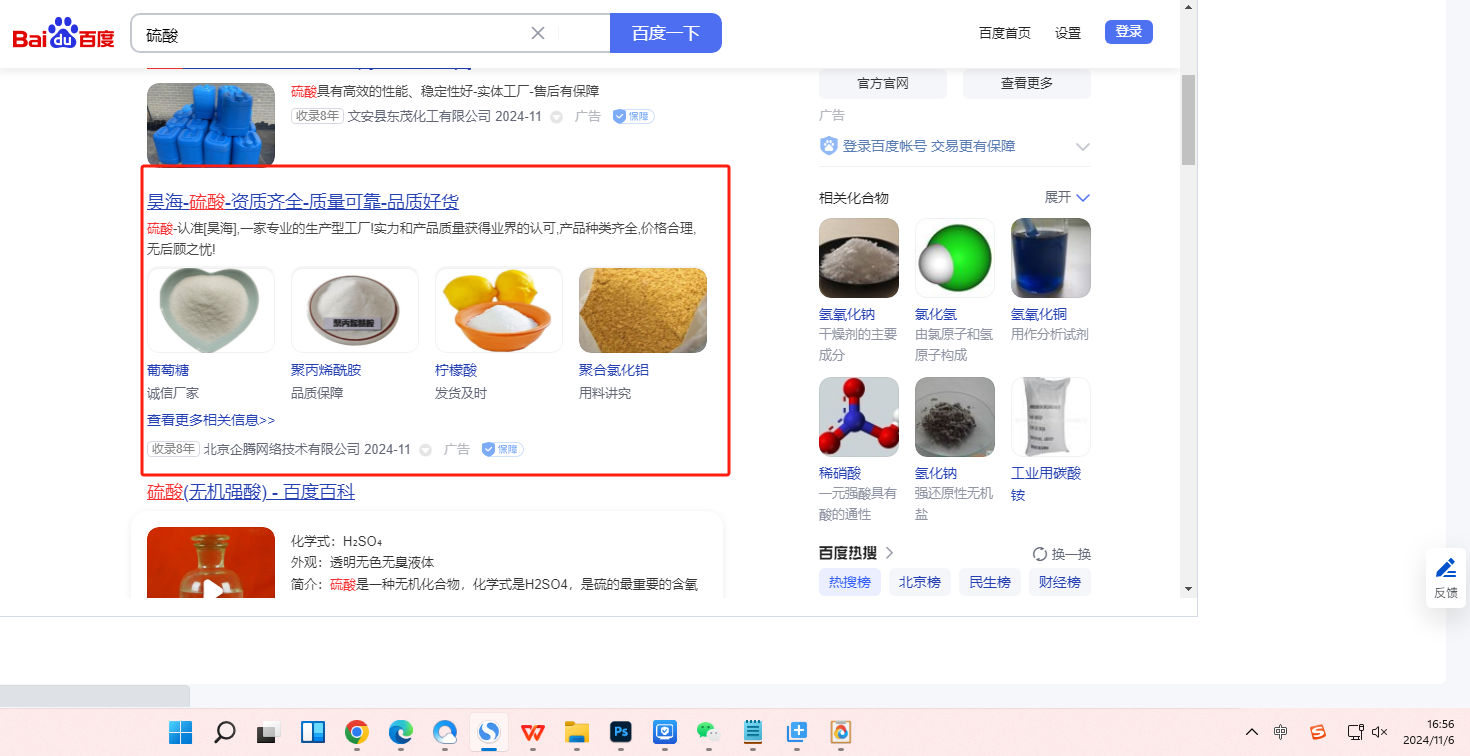The width and height of the screenshot is (1470, 756).
Task: Click the page vertical scrollbar thumb
Action: pos(1188,119)
